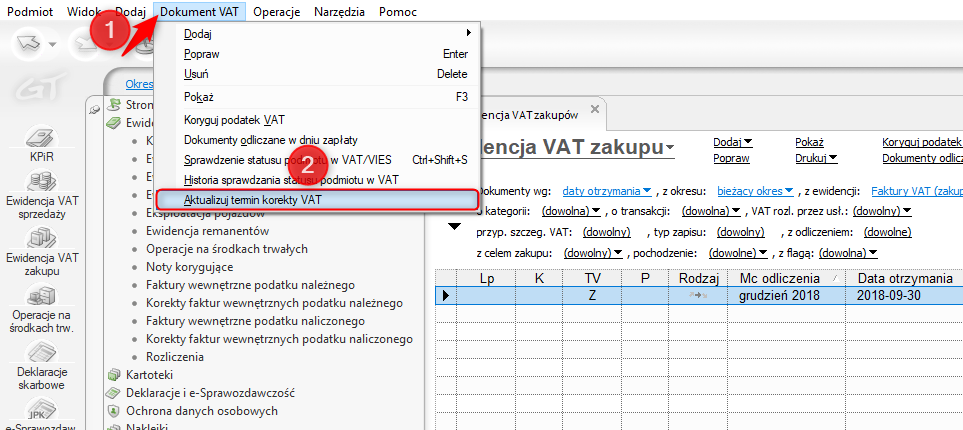Click the Ochrona danych osobowych shield icon

point(112,410)
